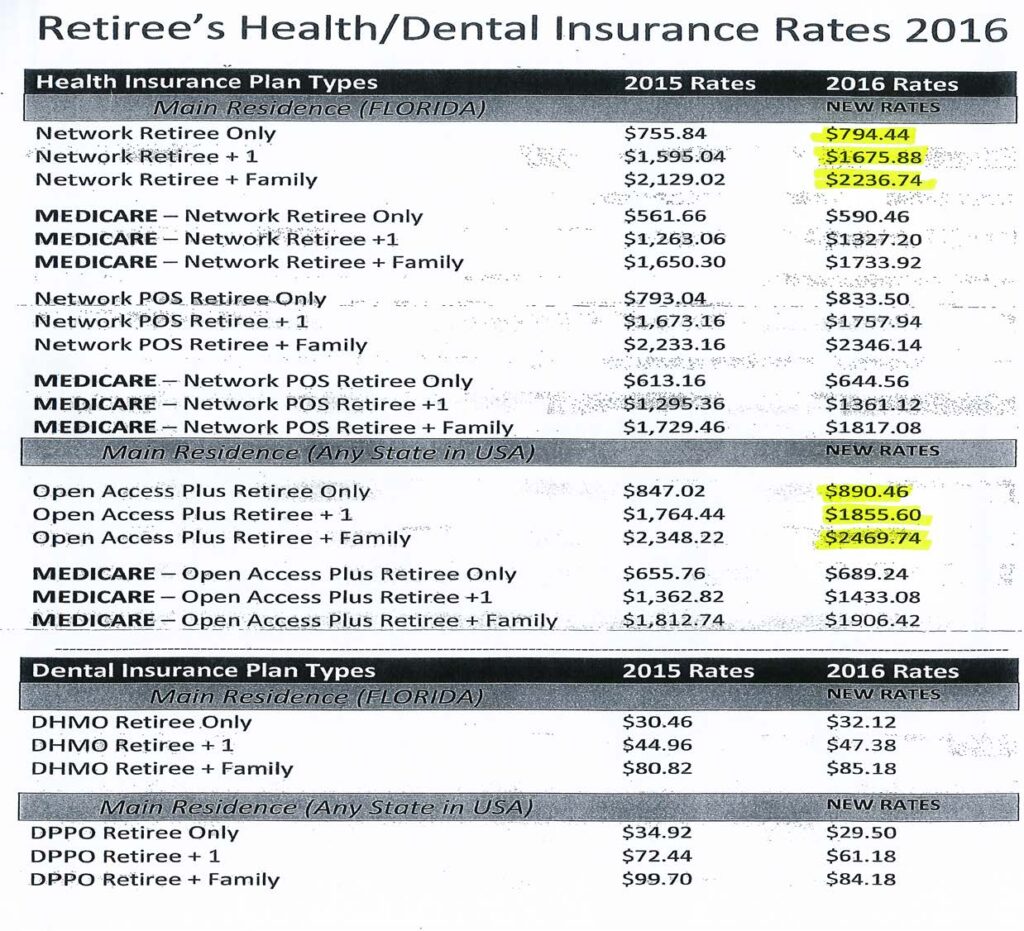Click the highlighted $1855.60 rate
The image size is (1024, 931).
[x=874, y=514]
